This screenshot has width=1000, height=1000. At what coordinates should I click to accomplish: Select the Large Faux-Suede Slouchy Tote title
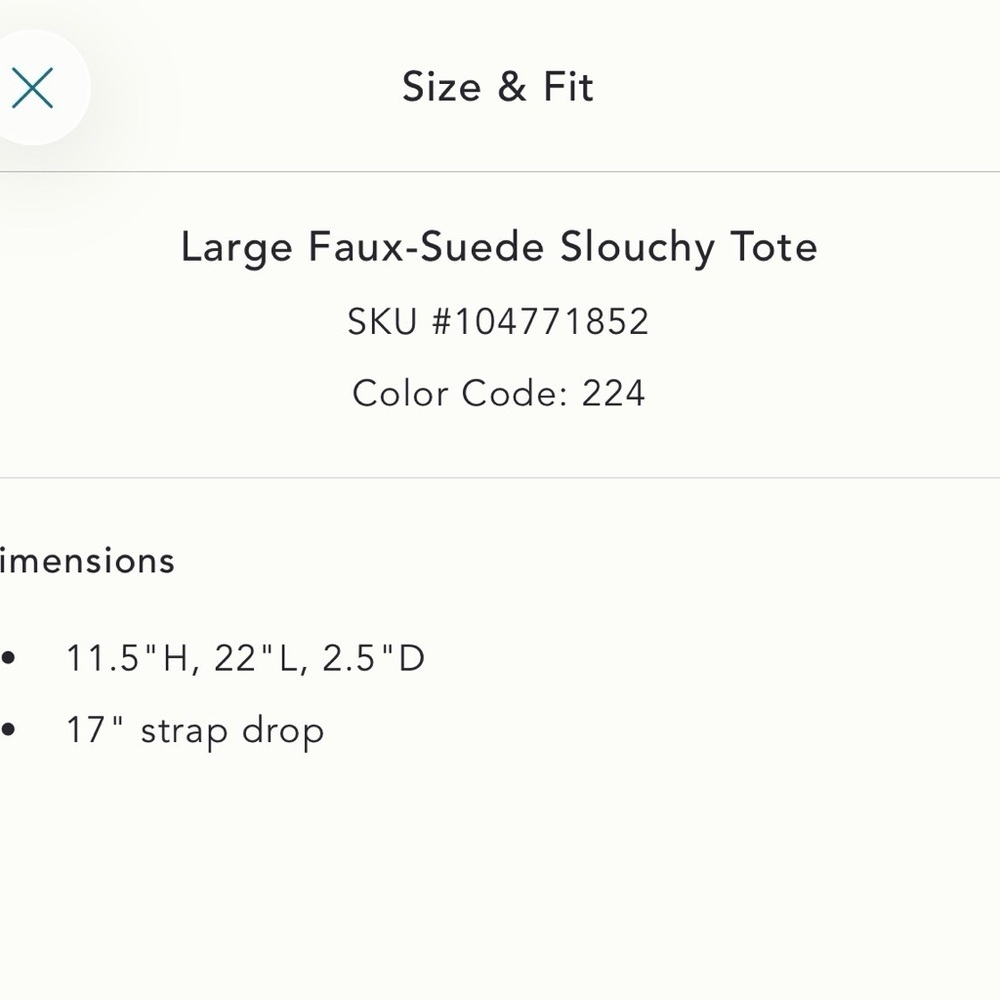pyautogui.click(x=499, y=247)
